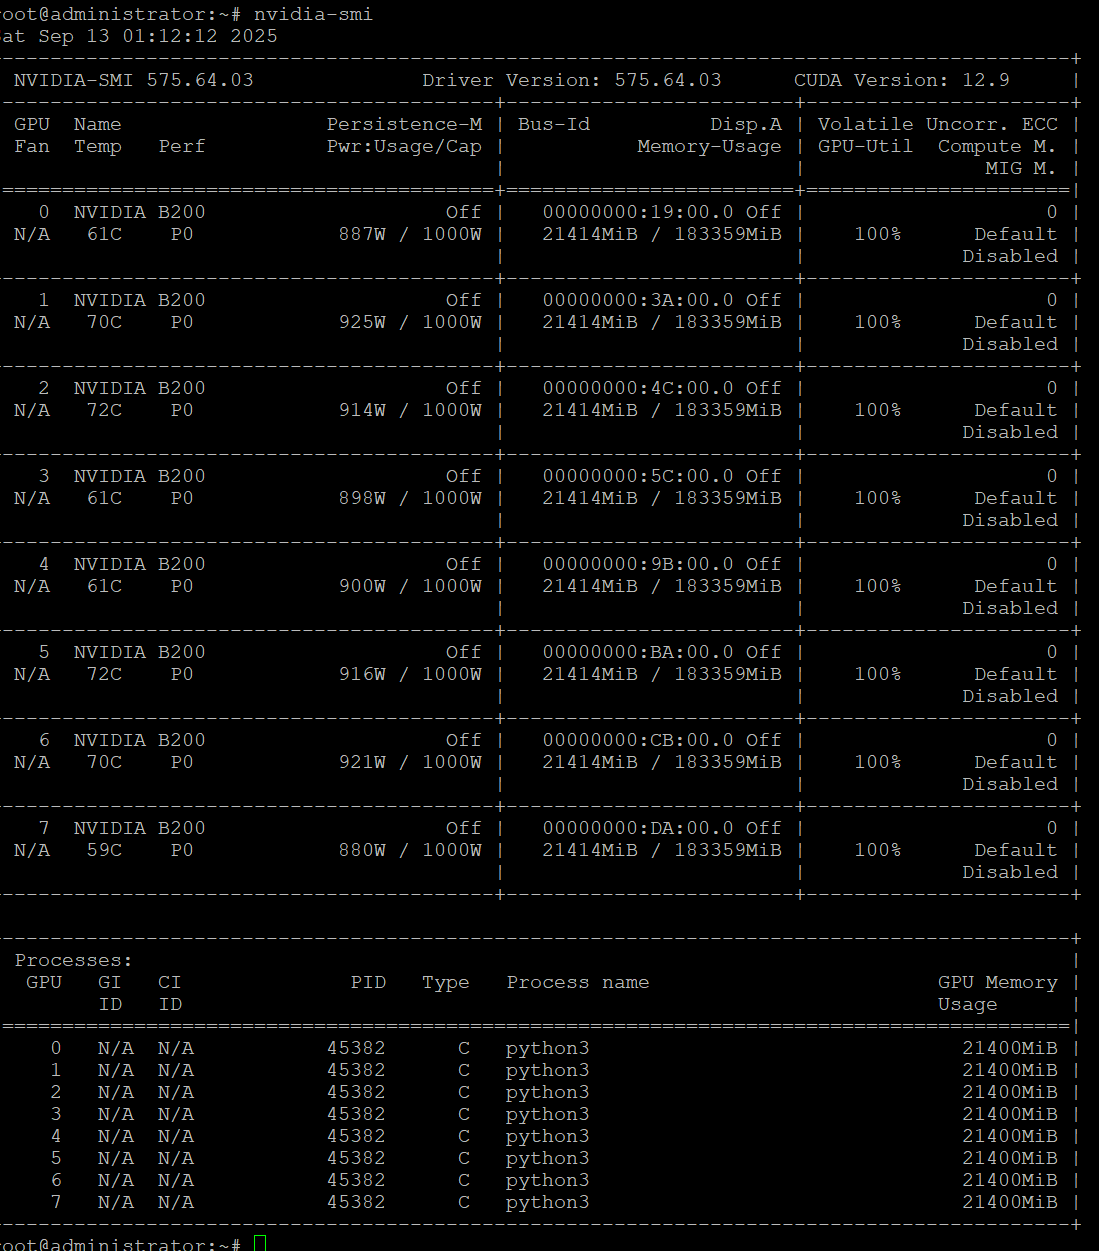This screenshot has height=1251, width=1099.
Task: Click the nvidia-smi command text at the top prompt
Action: point(312,14)
